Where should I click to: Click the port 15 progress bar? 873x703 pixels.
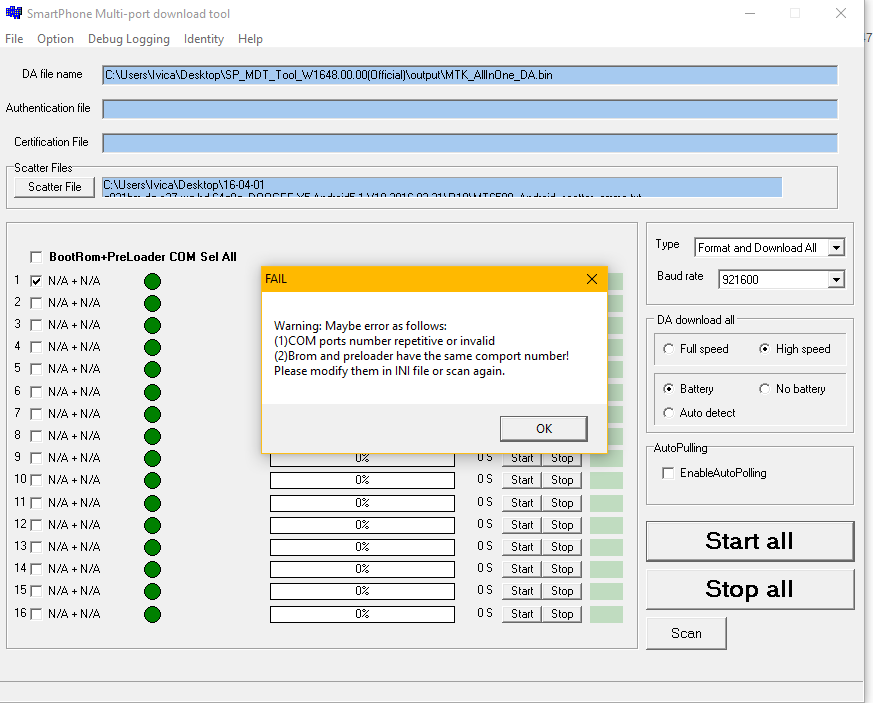click(x=362, y=591)
